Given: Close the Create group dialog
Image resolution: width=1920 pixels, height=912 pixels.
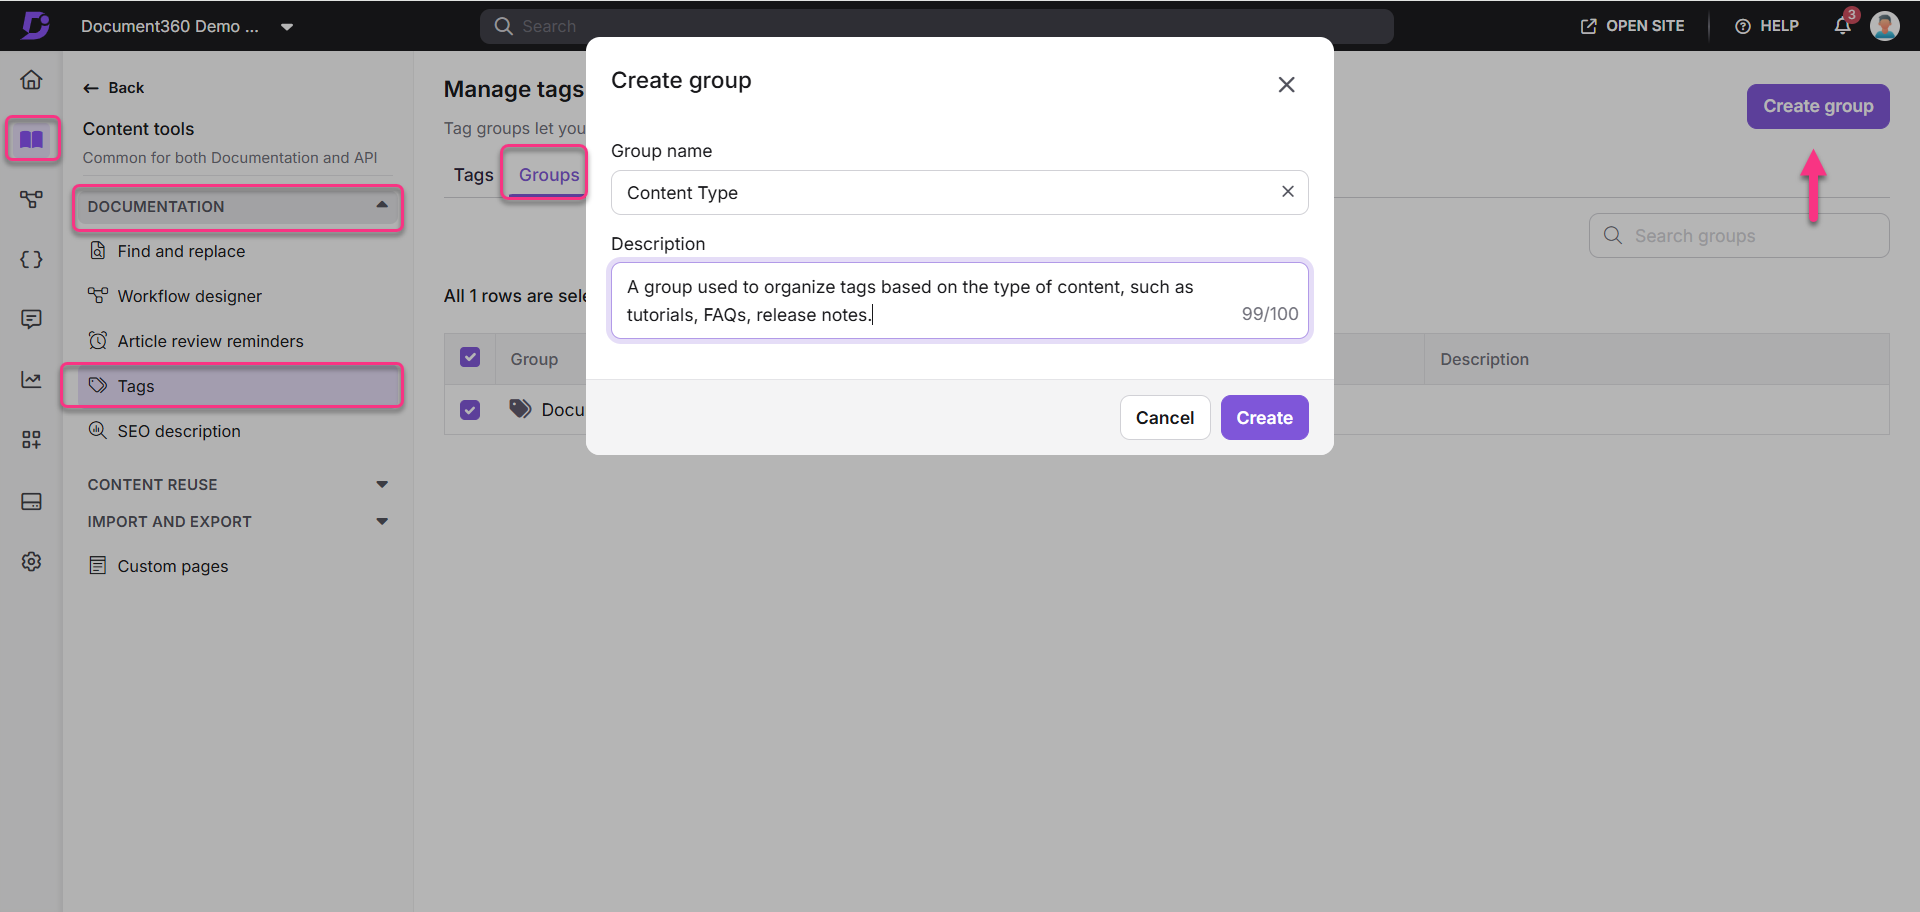Looking at the screenshot, I should point(1286,85).
